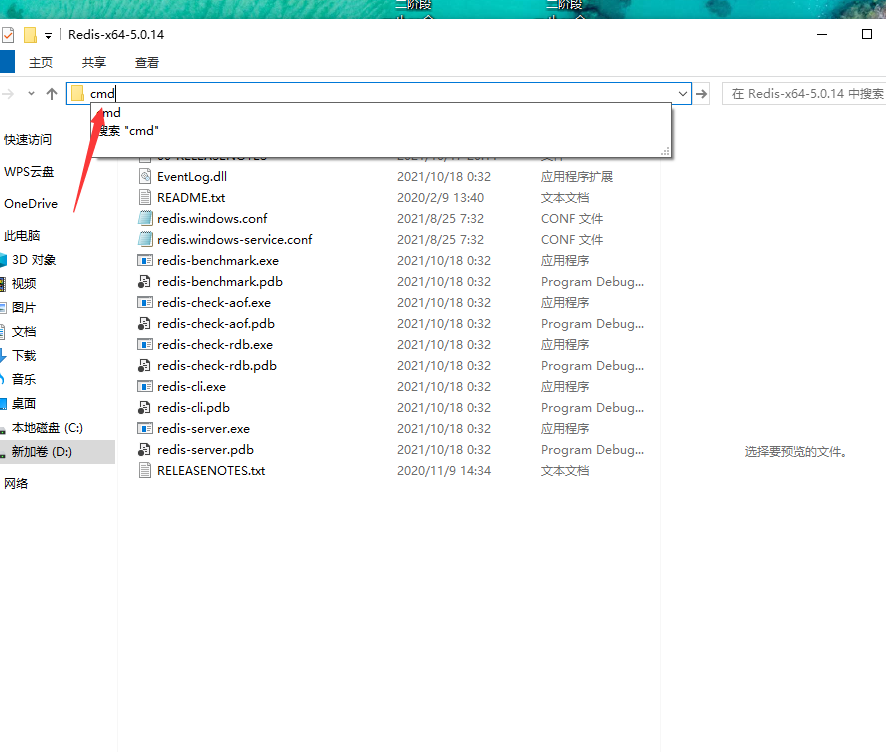Click inside the address bar containing cmd
Viewport: 886px width, 752px height.
(x=379, y=94)
